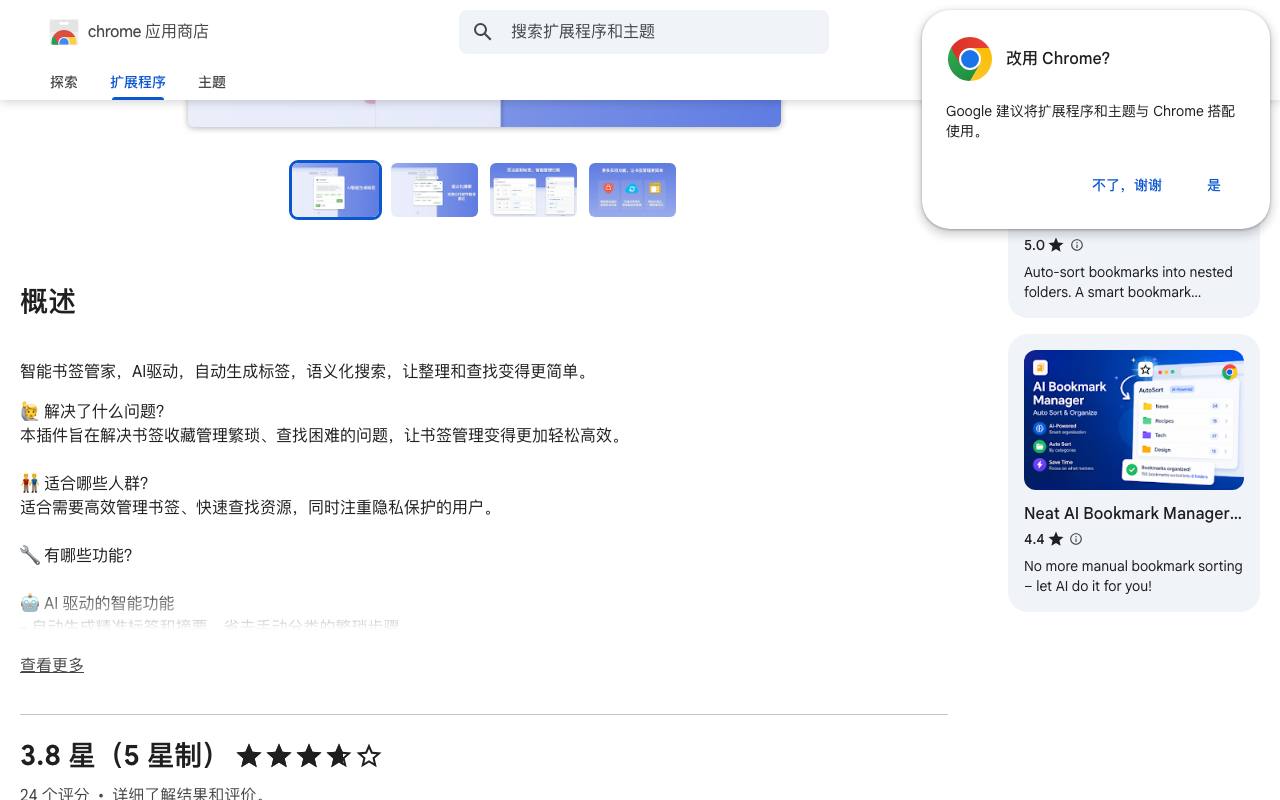Click the 'chrome 应用商店' title text
1280x800 pixels.
coord(148,32)
